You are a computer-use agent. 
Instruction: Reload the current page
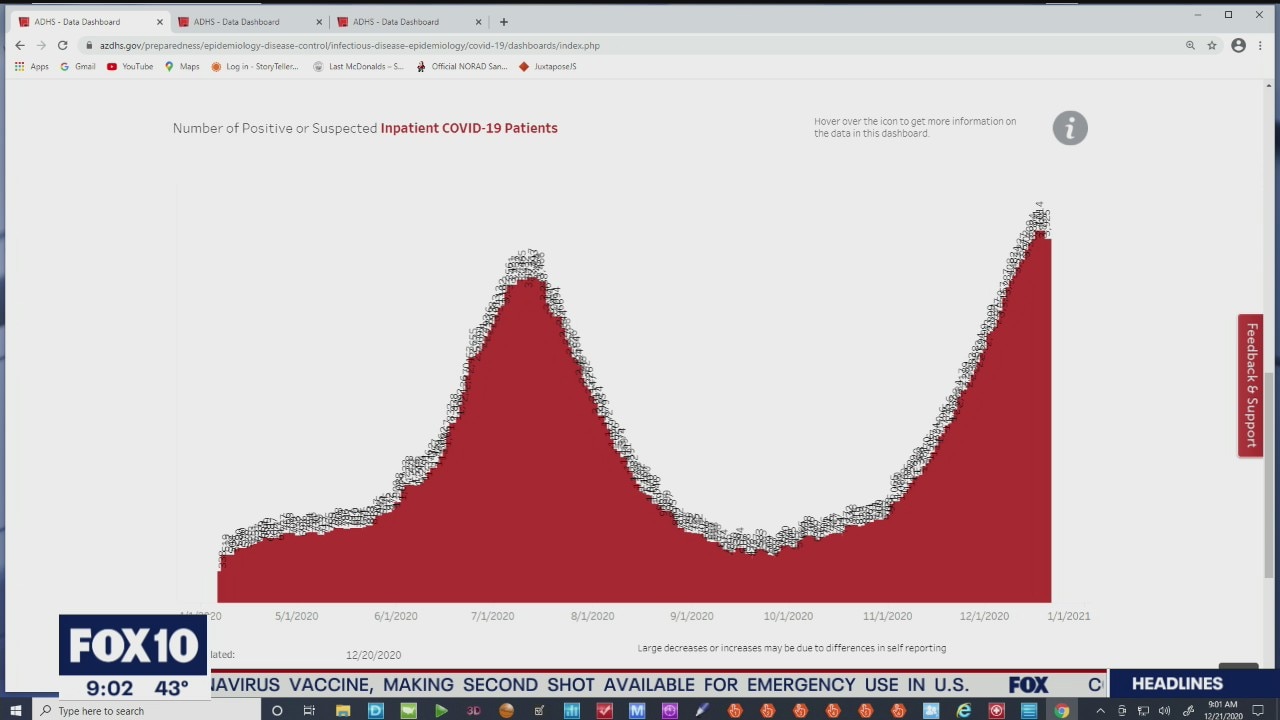(x=62, y=45)
